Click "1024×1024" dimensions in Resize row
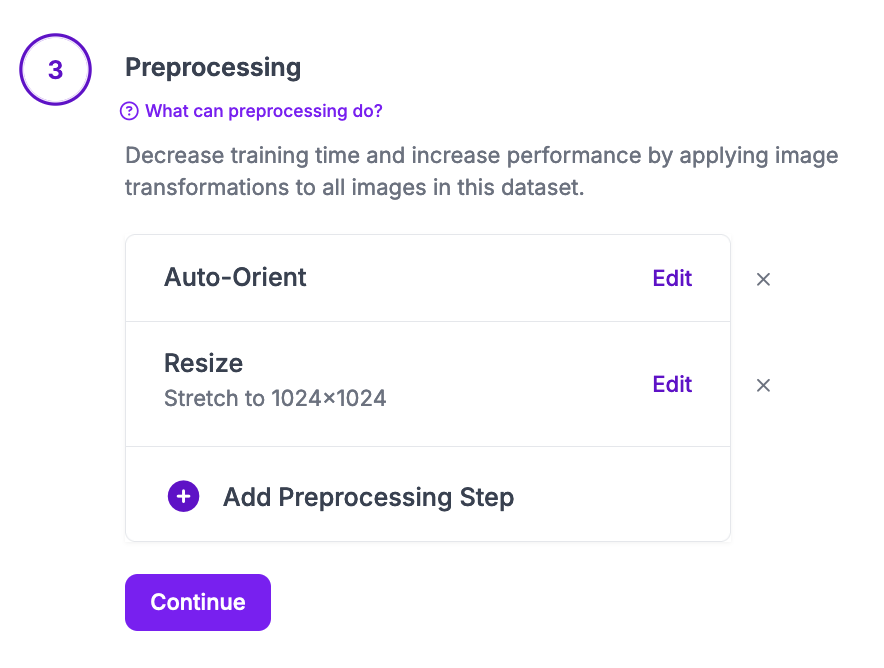This screenshot has height=668, width=884. pos(329,398)
